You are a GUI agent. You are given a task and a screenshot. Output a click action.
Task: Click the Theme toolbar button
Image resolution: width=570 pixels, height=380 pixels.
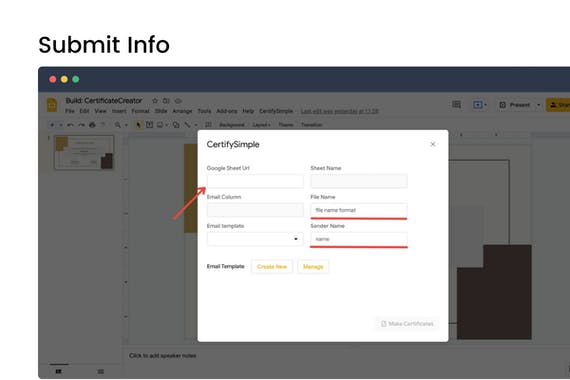286,125
